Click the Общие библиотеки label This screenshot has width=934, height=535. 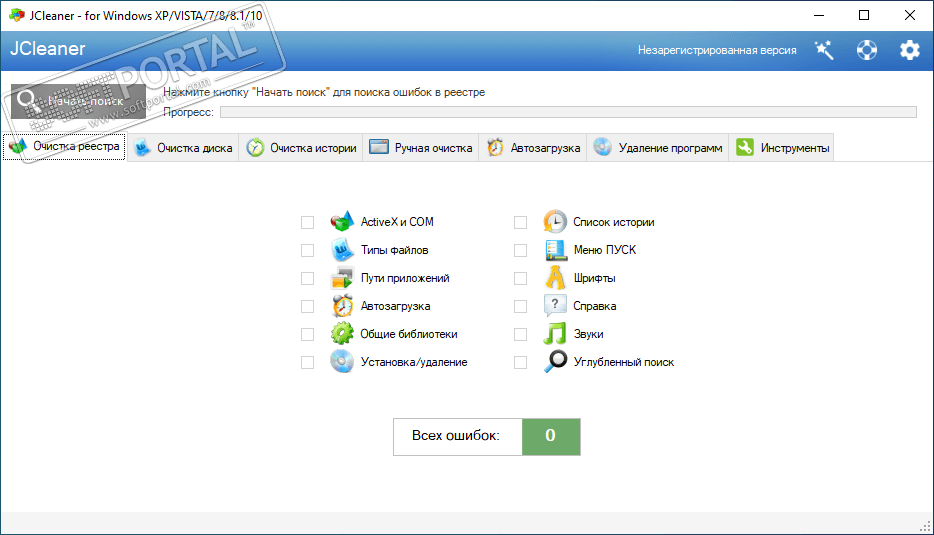pos(409,334)
